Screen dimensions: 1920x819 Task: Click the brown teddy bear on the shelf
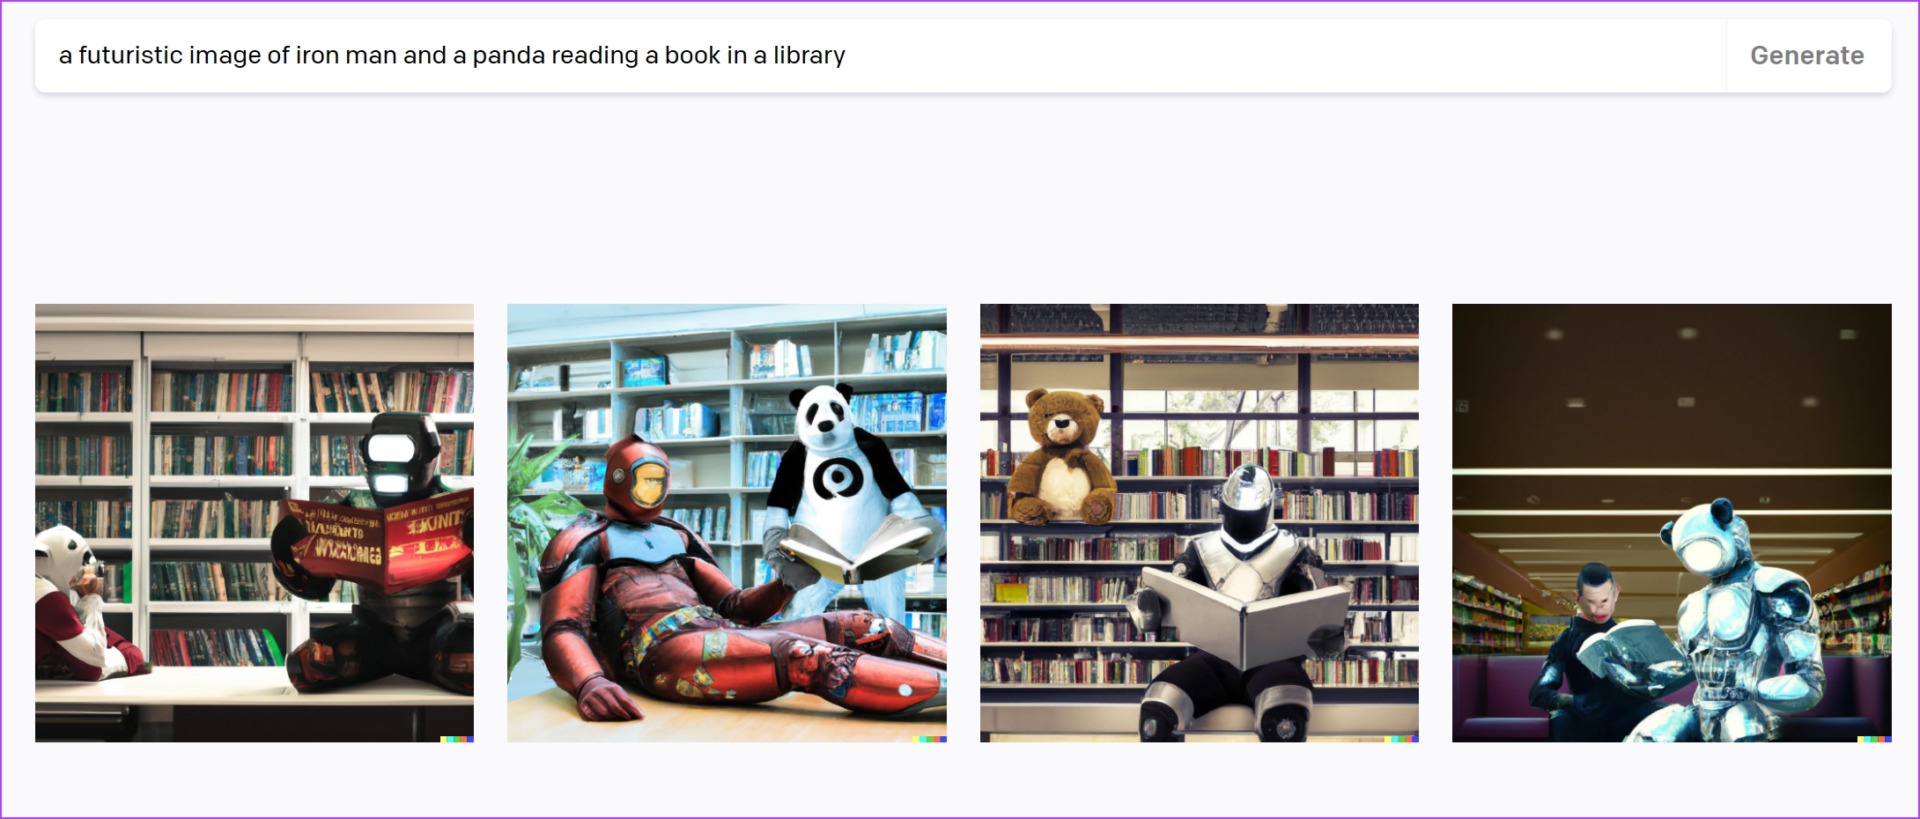click(x=1061, y=457)
